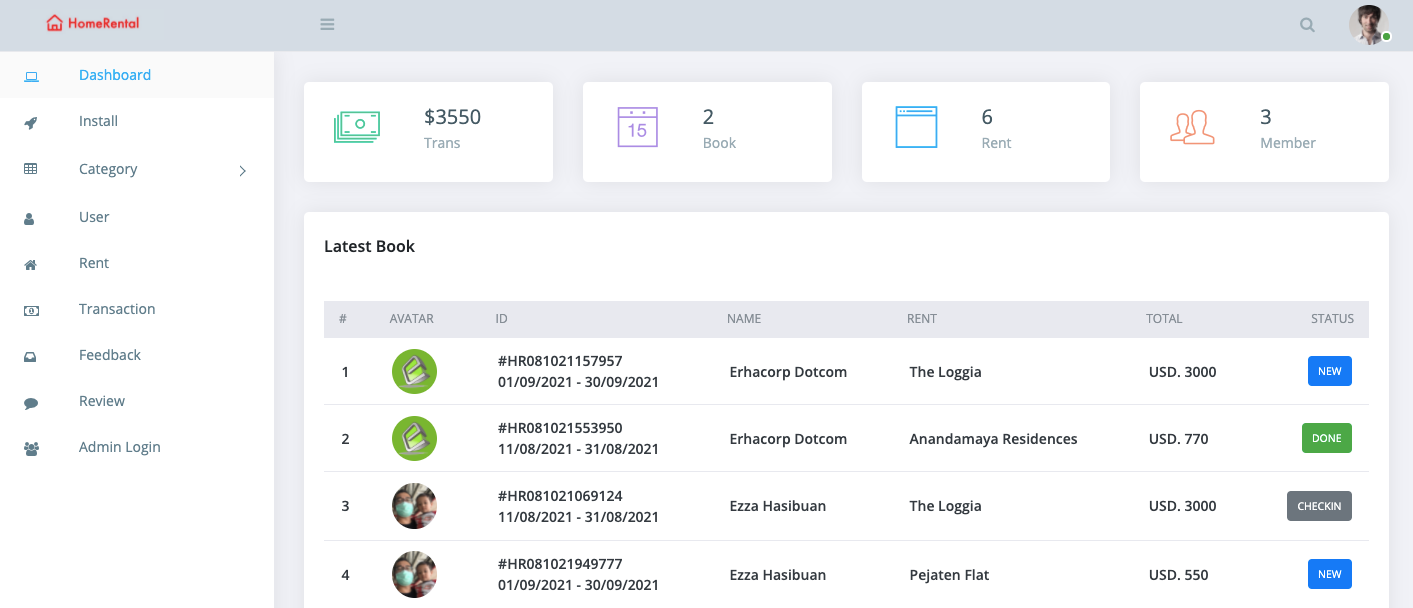The width and height of the screenshot is (1413, 608).
Task: Click the rocket Install sidebar icon
Action: pos(31,122)
